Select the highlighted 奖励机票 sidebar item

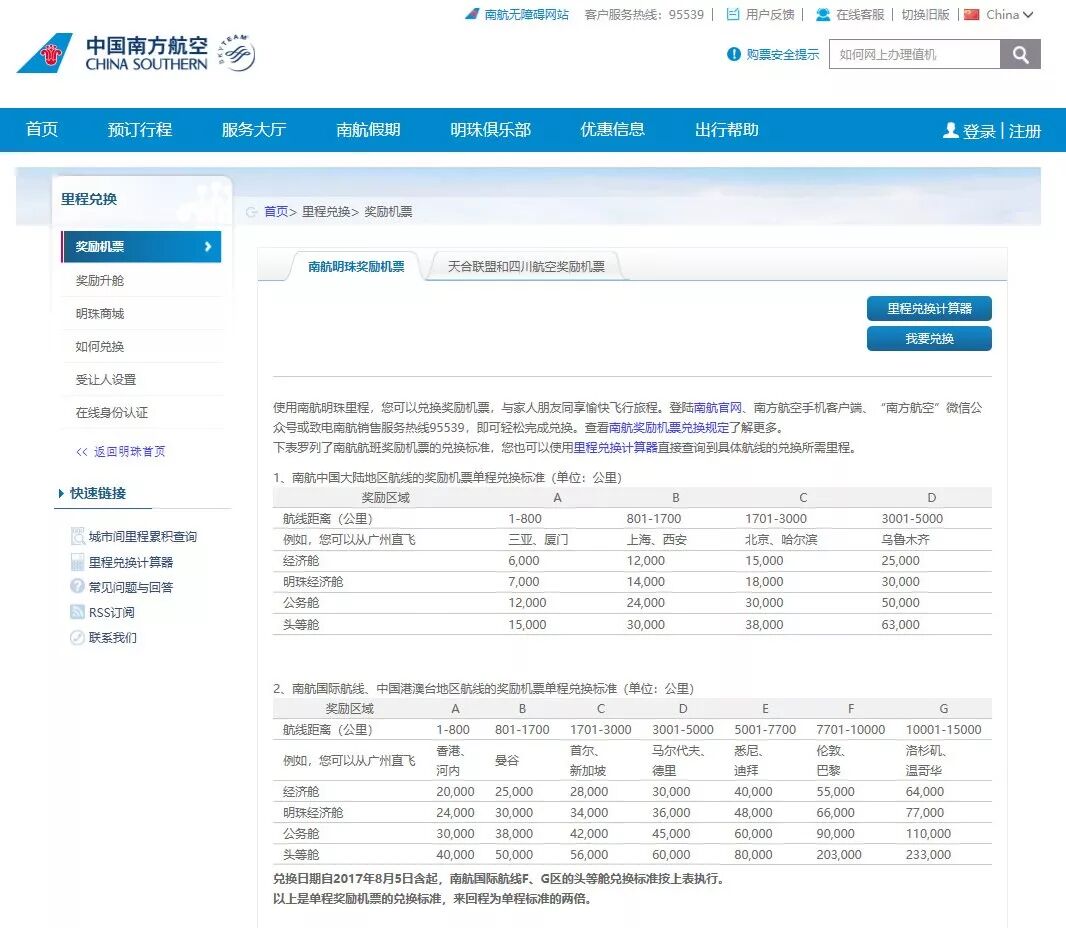click(141, 246)
